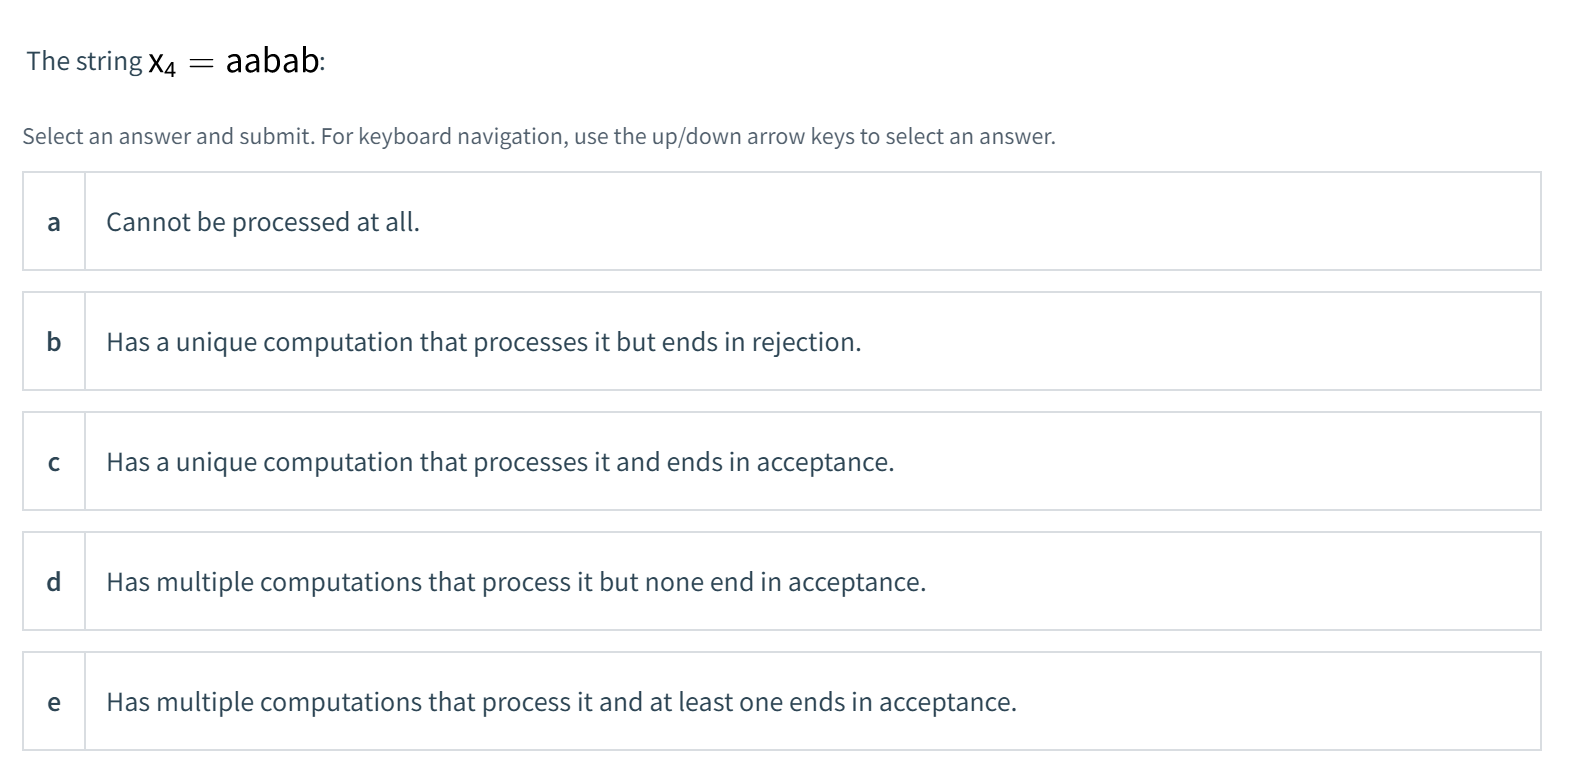Click the letter 'a' answer label box
The image size is (1574, 769).
54,222
